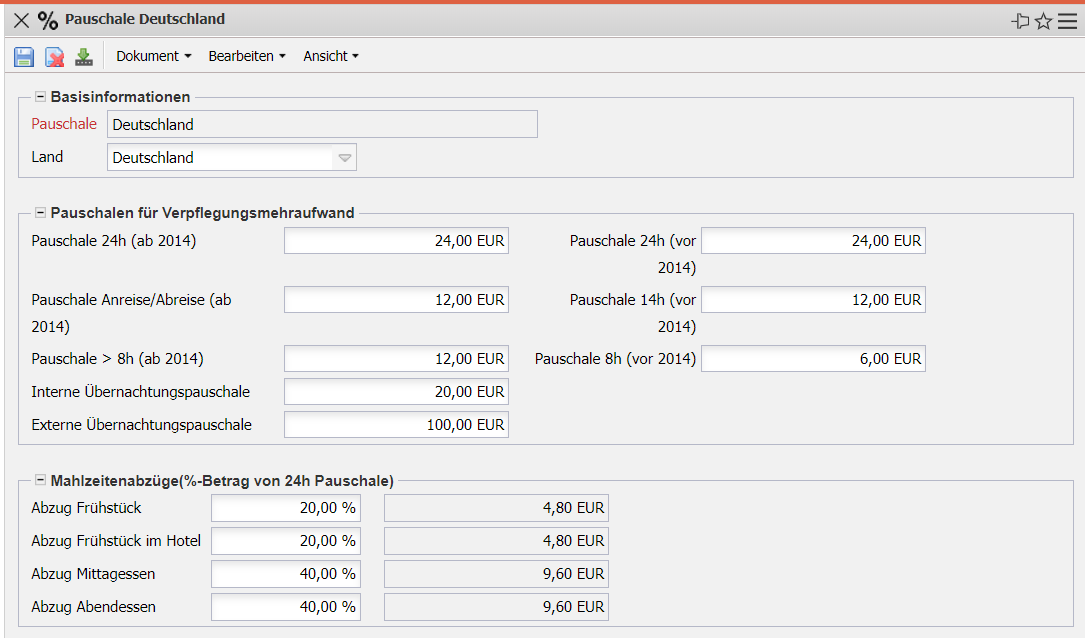
Task: Edit the Externe Übernachtungspauschale amount
Action: 396,425
